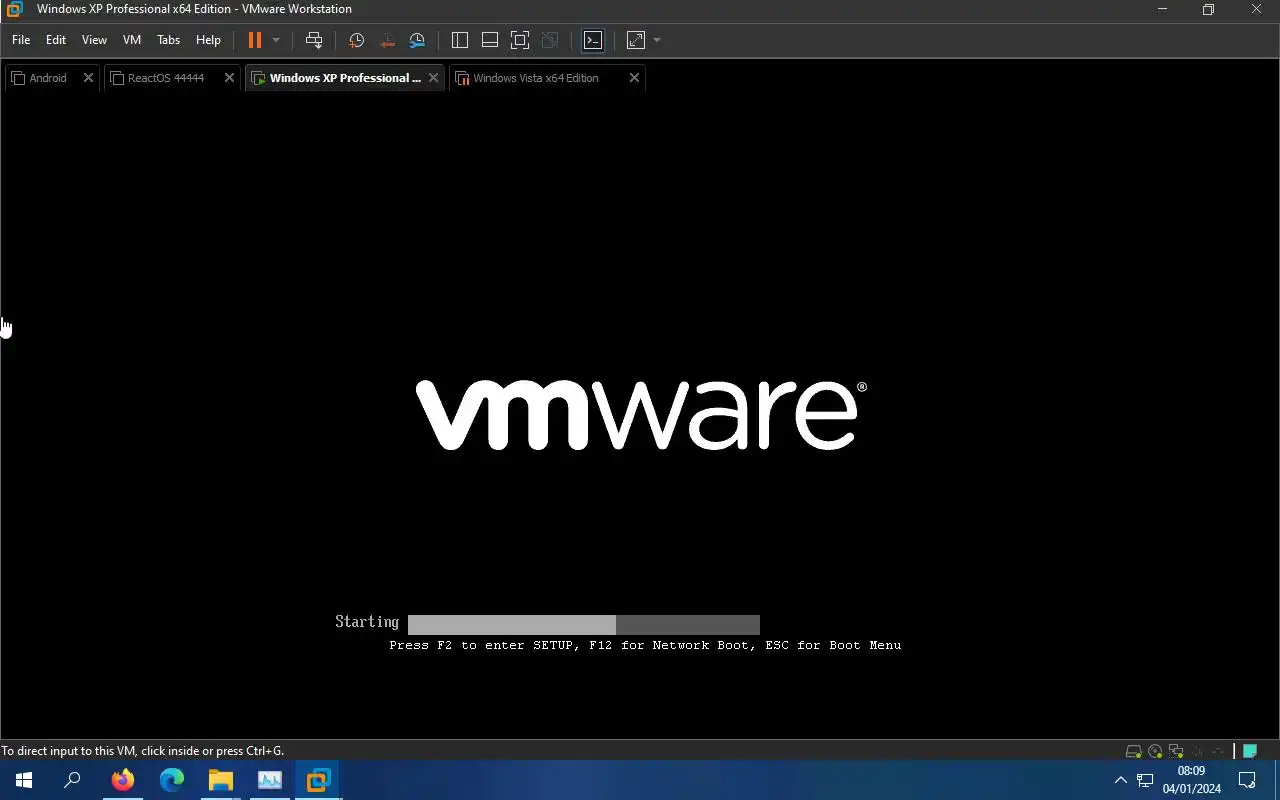Pause the virtual machine with the orange button
The height and width of the screenshot is (800, 1280).
click(254, 40)
